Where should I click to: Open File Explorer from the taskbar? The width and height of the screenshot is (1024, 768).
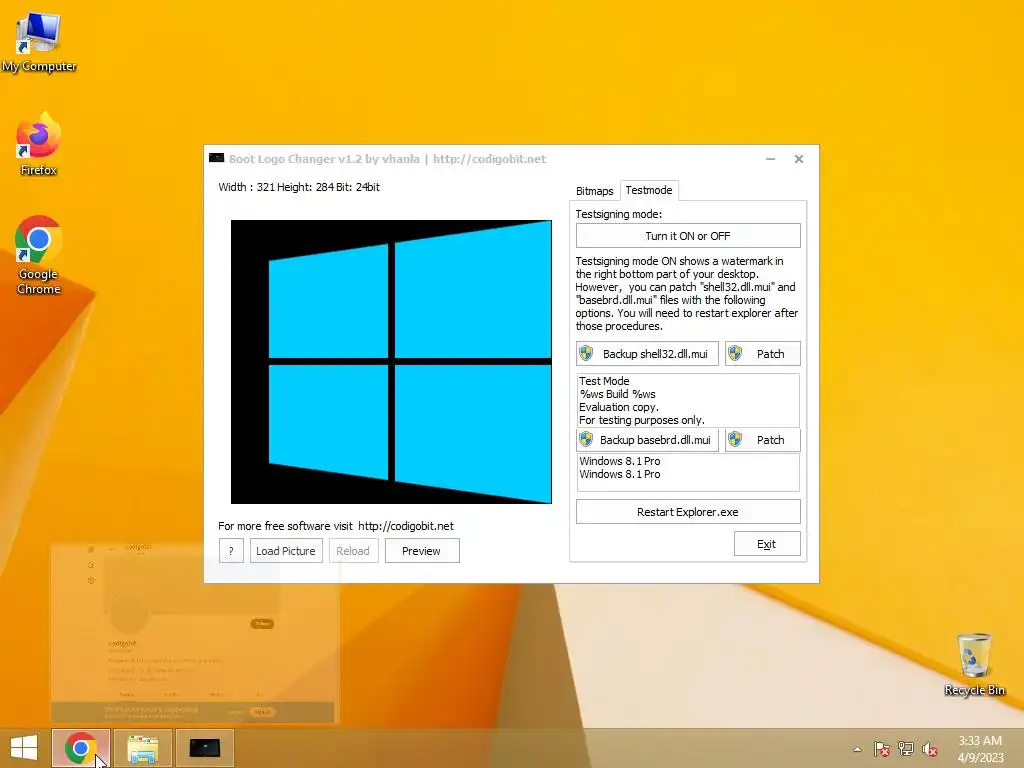tap(143, 748)
